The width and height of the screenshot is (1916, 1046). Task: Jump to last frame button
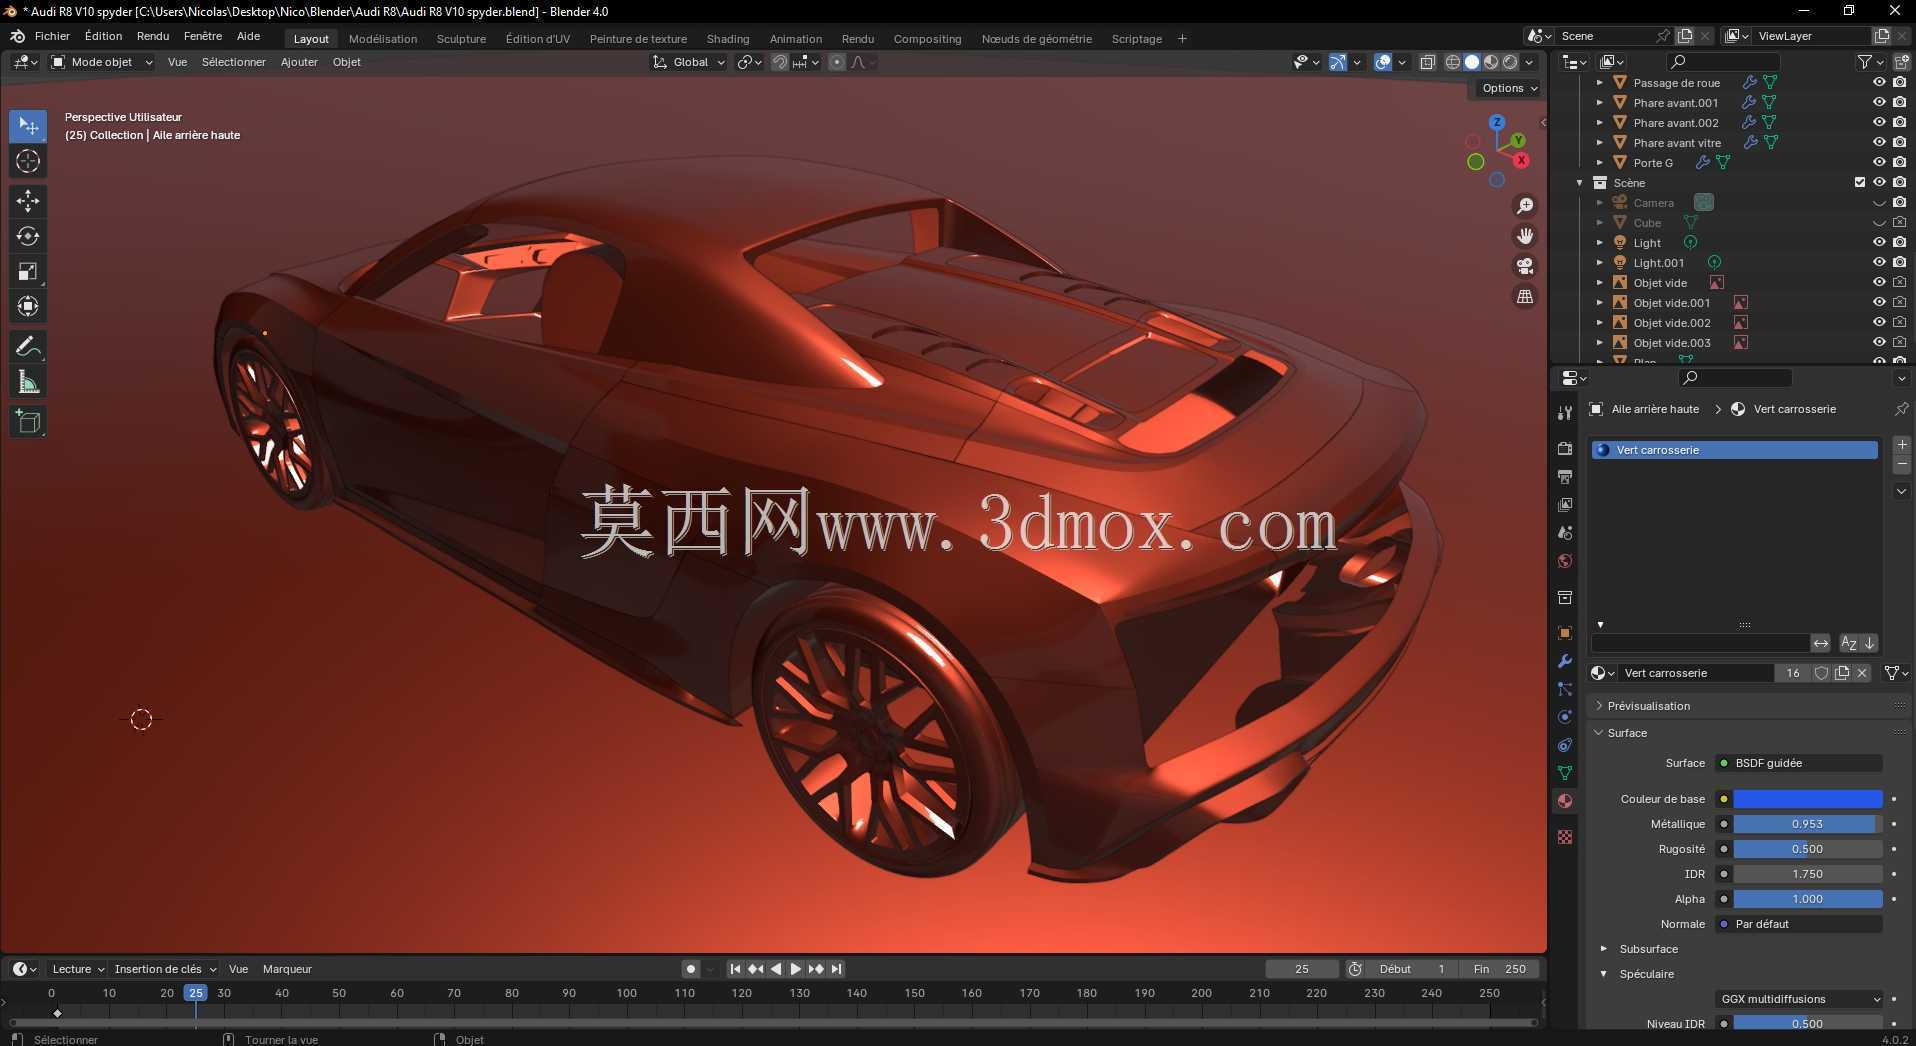click(837, 969)
